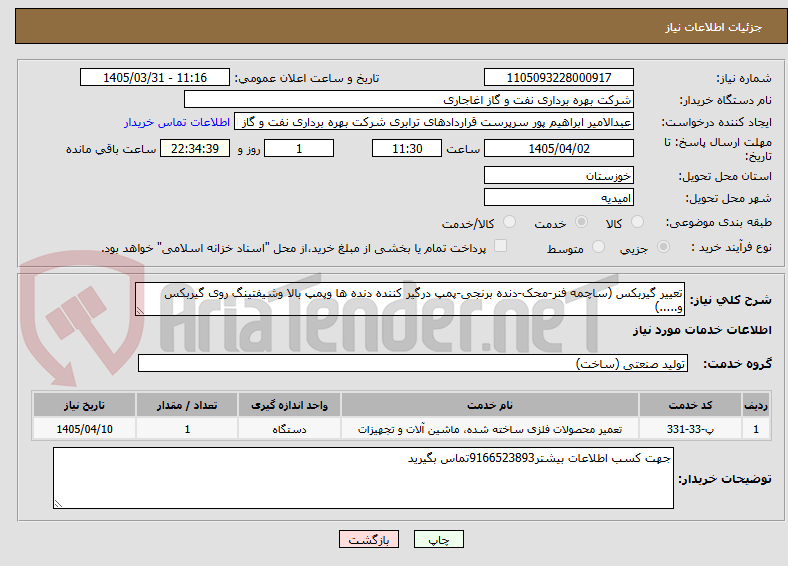Viewport: 788px width, 566px height.
Task: Click the quantity cell showing 1
Action: (x=187, y=429)
